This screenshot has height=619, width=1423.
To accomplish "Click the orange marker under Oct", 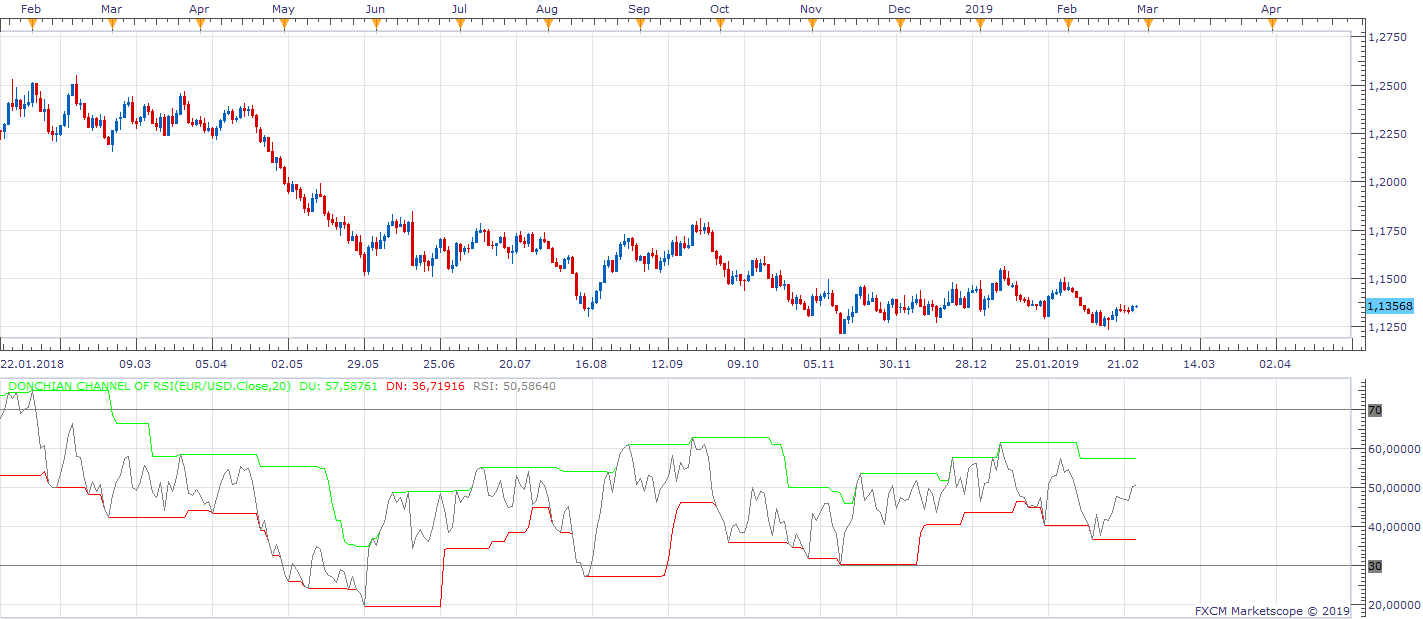I will click(719, 25).
